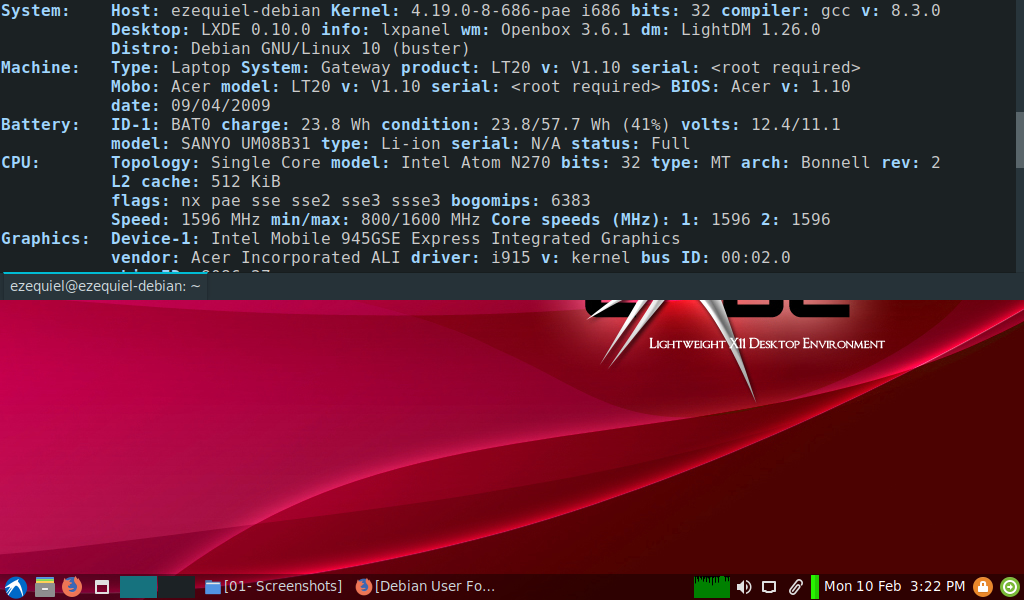
Task: Click 'Debian GNU/Linux 10 (buster)' distro text
Action: point(330,48)
